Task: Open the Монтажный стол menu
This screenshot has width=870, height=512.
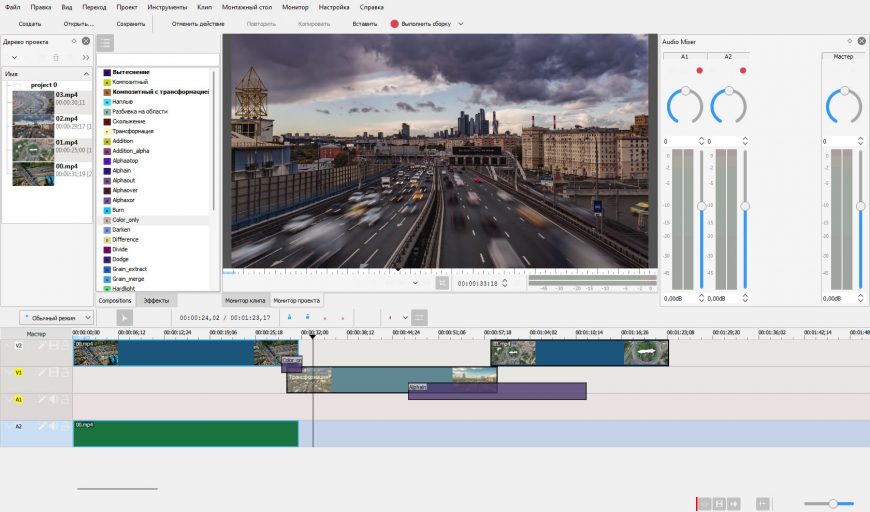Action: coord(247,7)
